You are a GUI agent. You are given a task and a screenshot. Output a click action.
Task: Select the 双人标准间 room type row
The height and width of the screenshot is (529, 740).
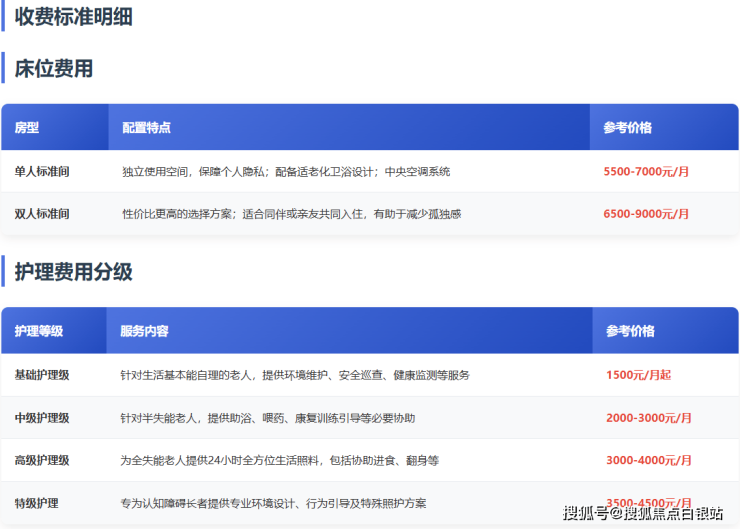tap(42, 214)
